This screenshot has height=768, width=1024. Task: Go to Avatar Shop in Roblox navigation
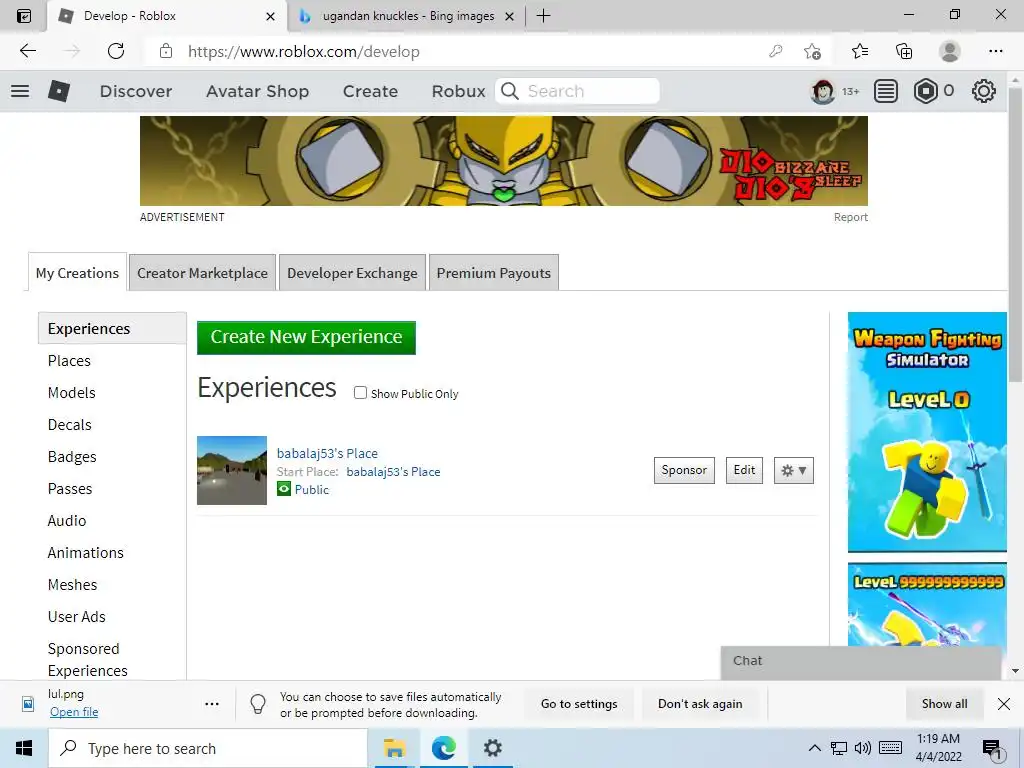(257, 91)
